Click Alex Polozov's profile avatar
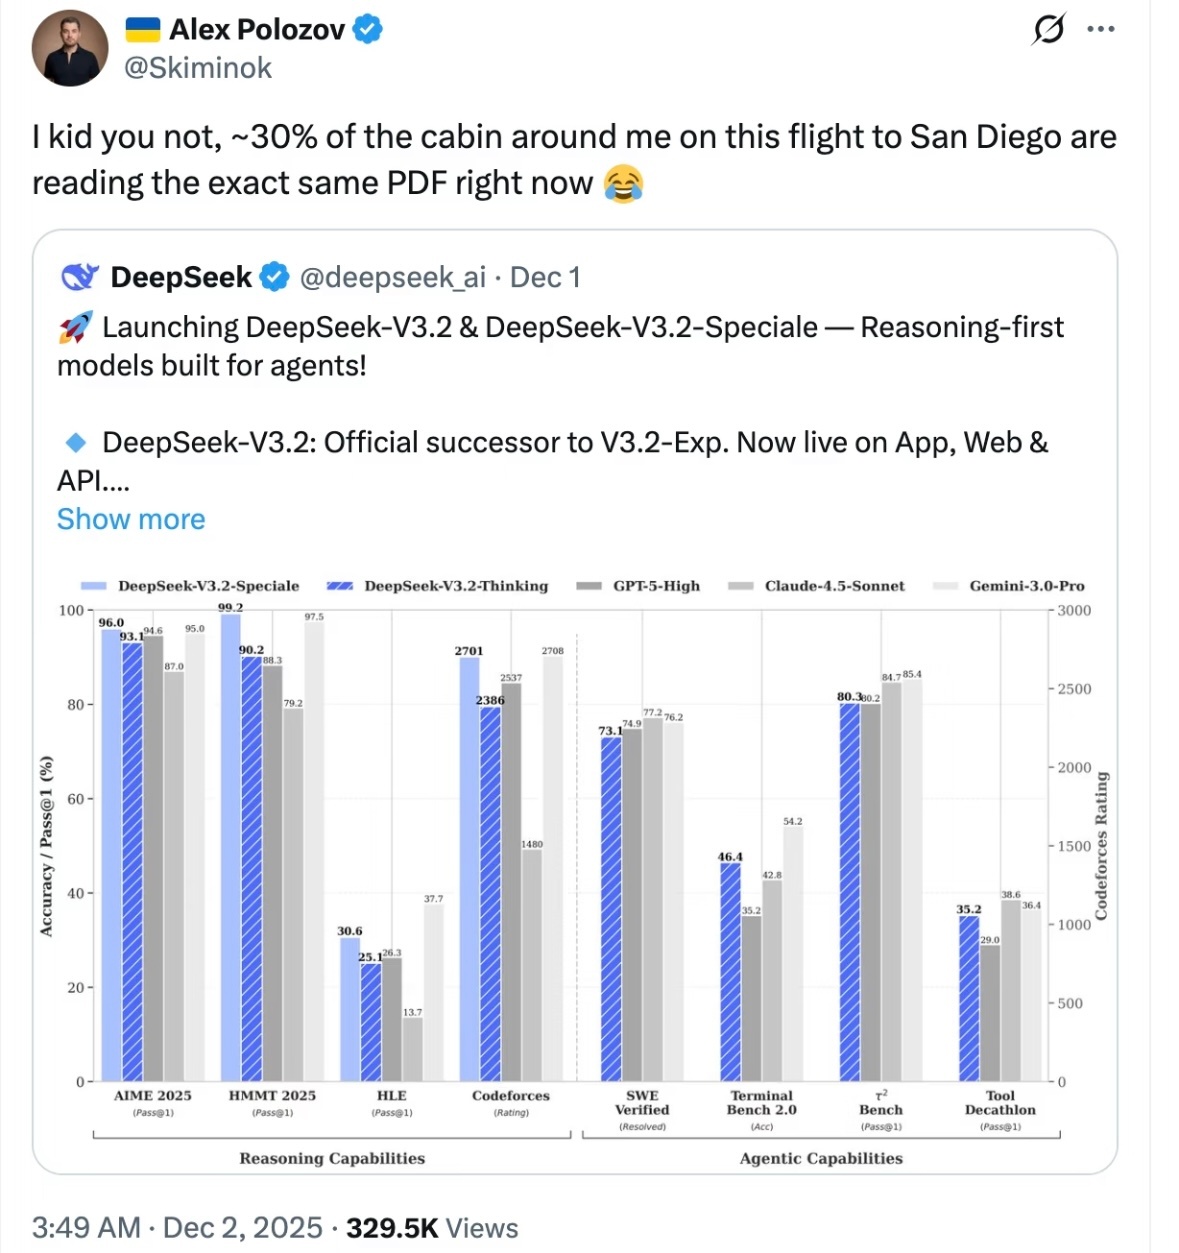The height and width of the screenshot is (1253, 1179). 69,47
